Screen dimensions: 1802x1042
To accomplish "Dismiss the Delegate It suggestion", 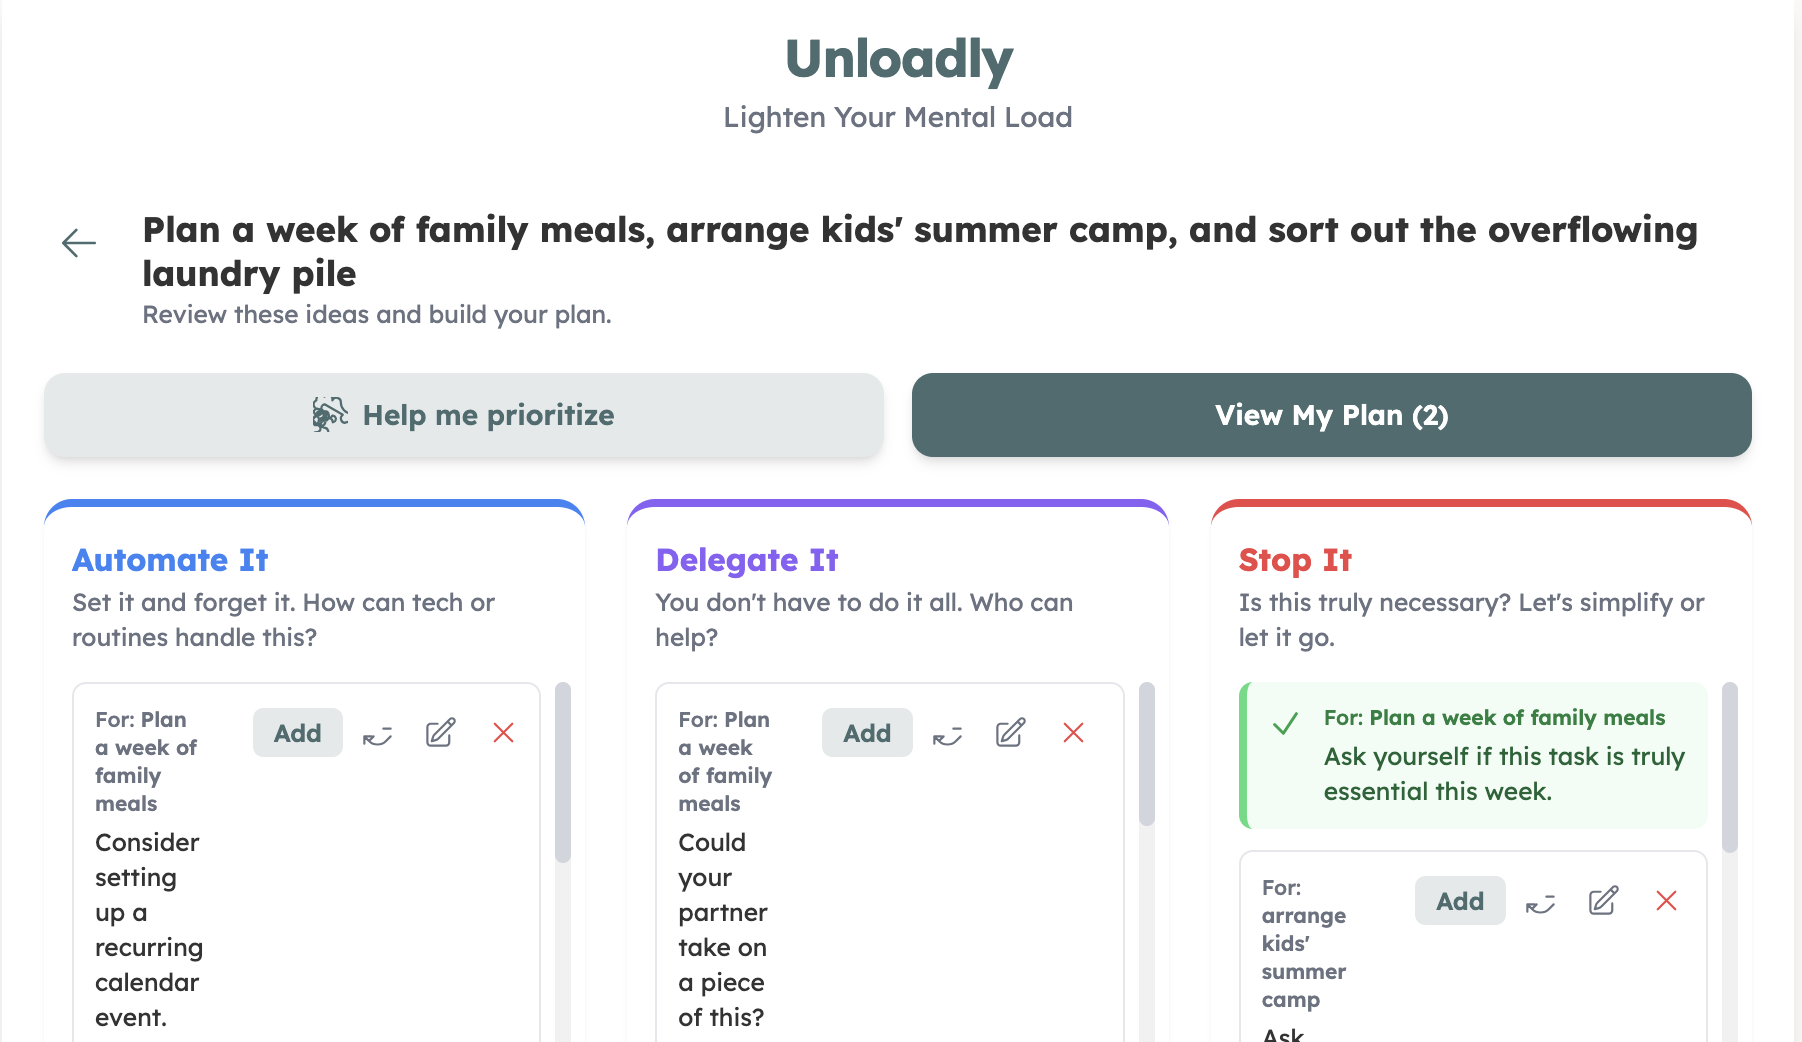I will coord(1074,733).
